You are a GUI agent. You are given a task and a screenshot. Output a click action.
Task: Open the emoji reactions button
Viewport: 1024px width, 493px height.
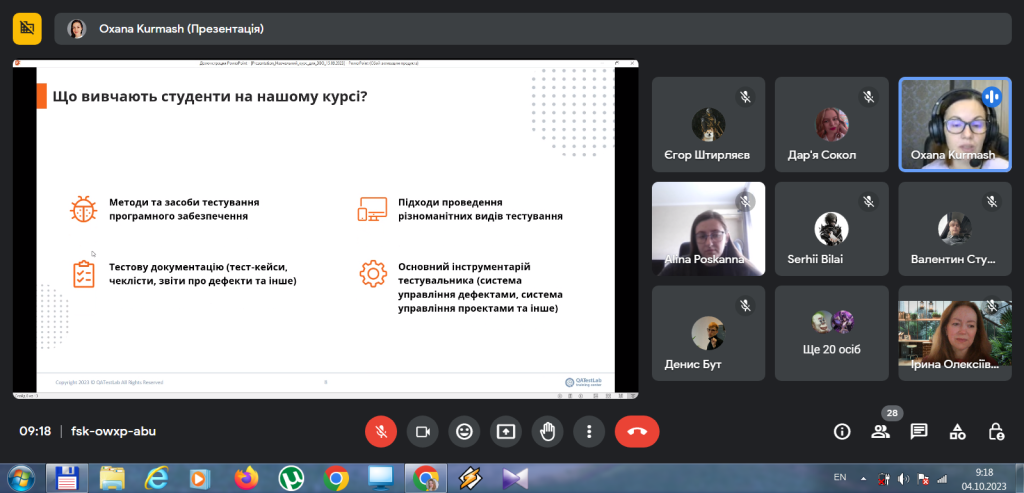[464, 431]
